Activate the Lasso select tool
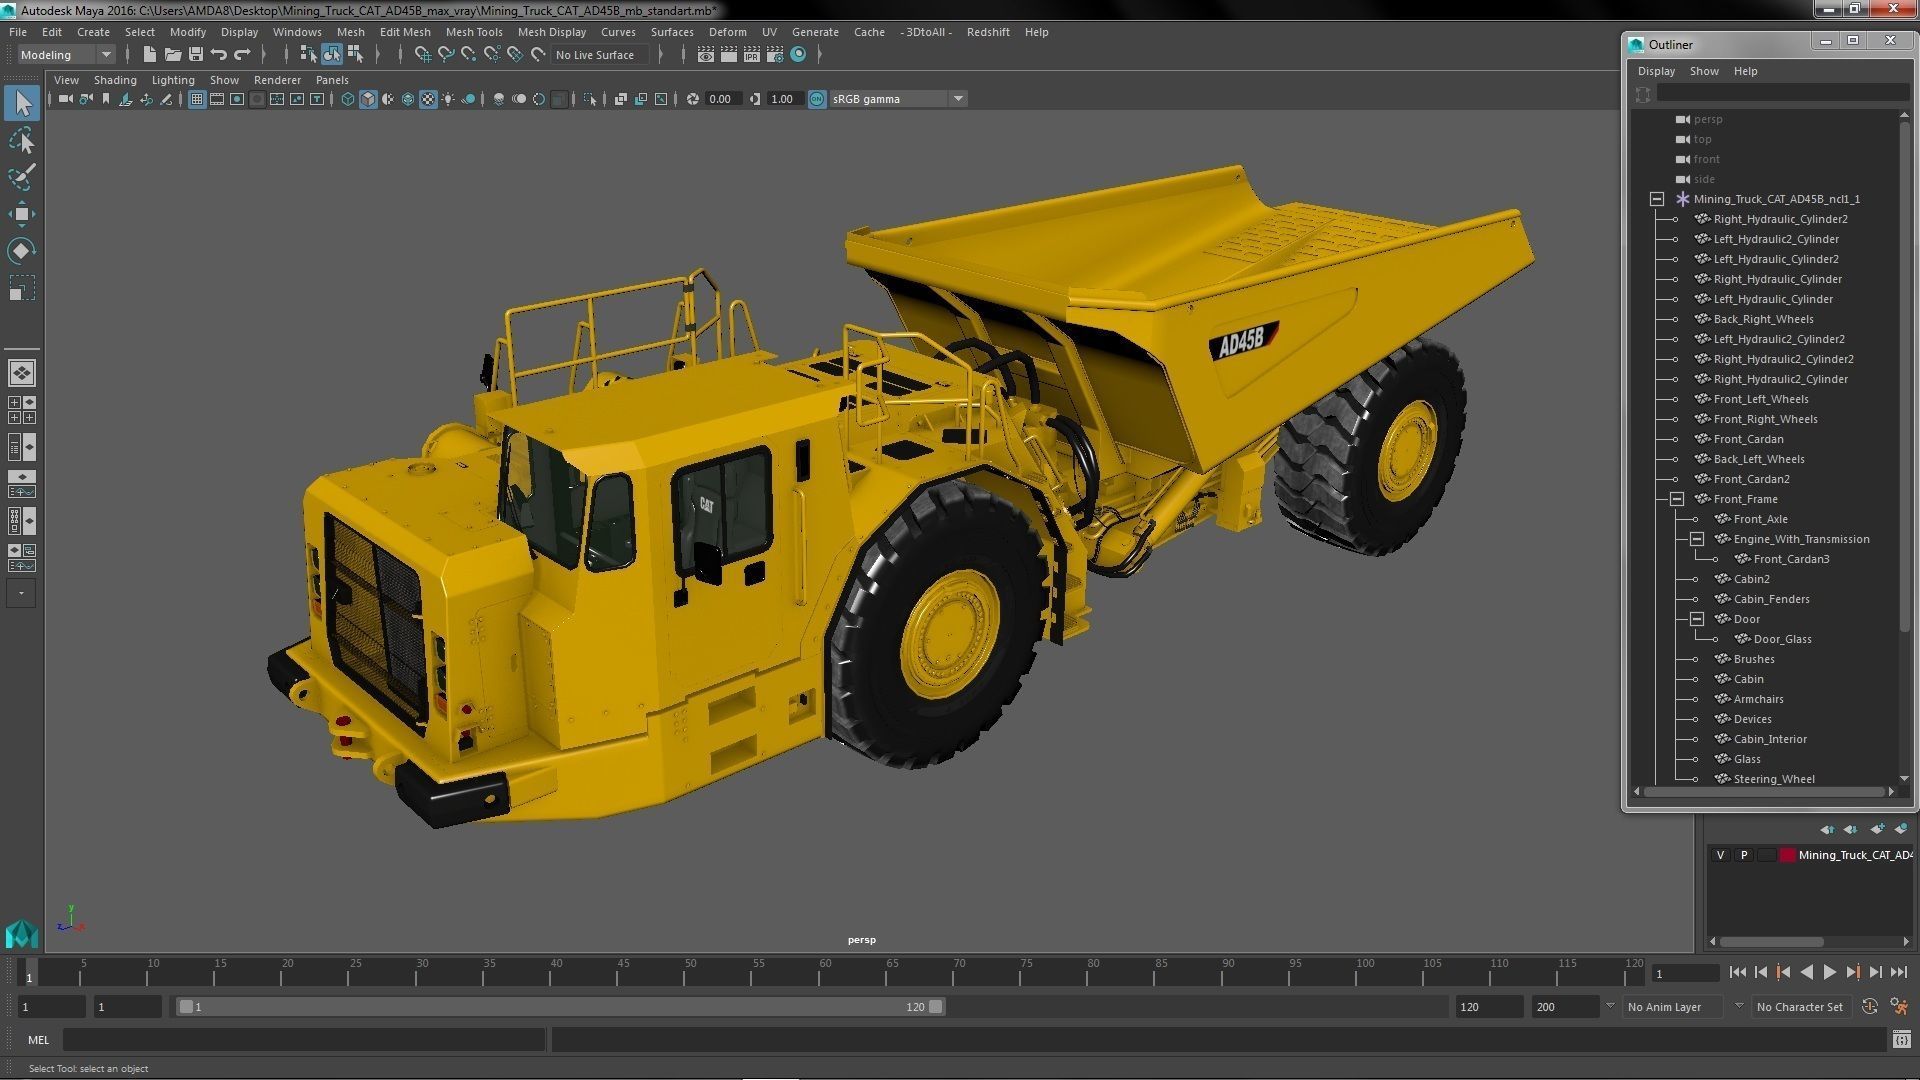 click(22, 141)
